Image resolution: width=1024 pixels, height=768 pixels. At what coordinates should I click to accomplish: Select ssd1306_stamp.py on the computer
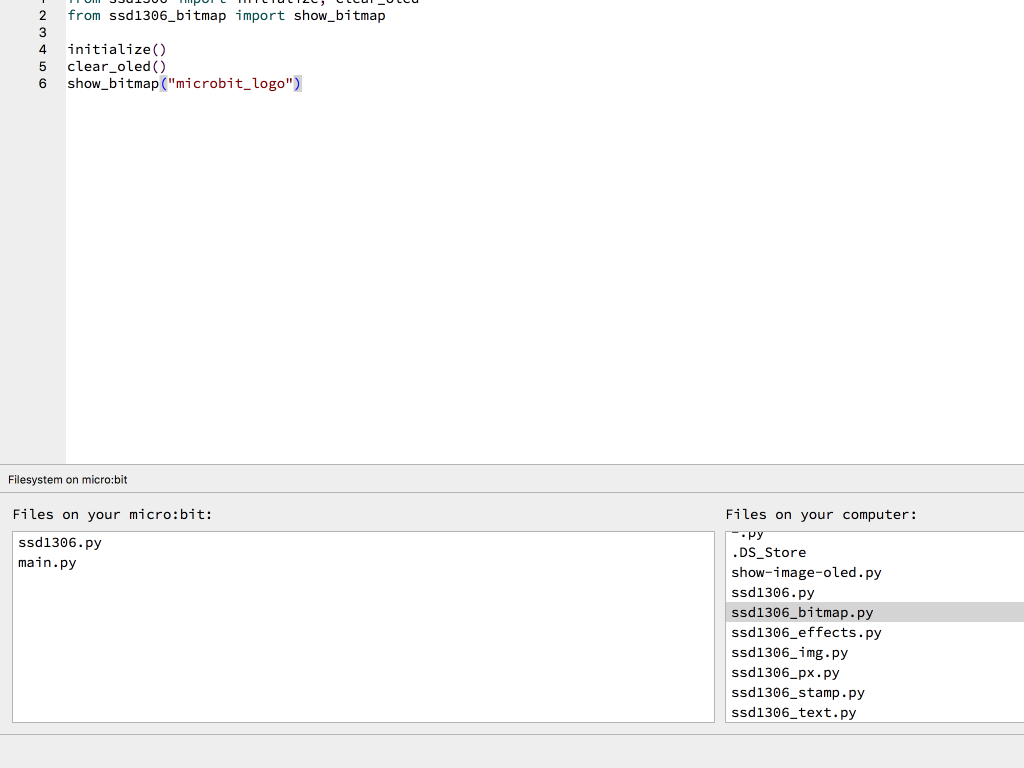pyautogui.click(x=798, y=693)
